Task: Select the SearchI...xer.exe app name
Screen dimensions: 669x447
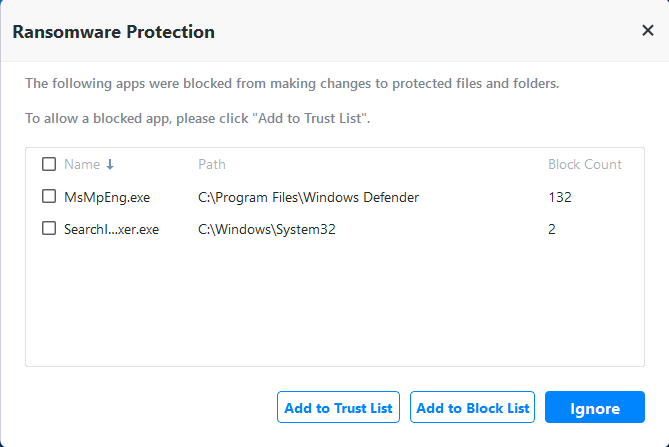Action: (x=111, y=230)
